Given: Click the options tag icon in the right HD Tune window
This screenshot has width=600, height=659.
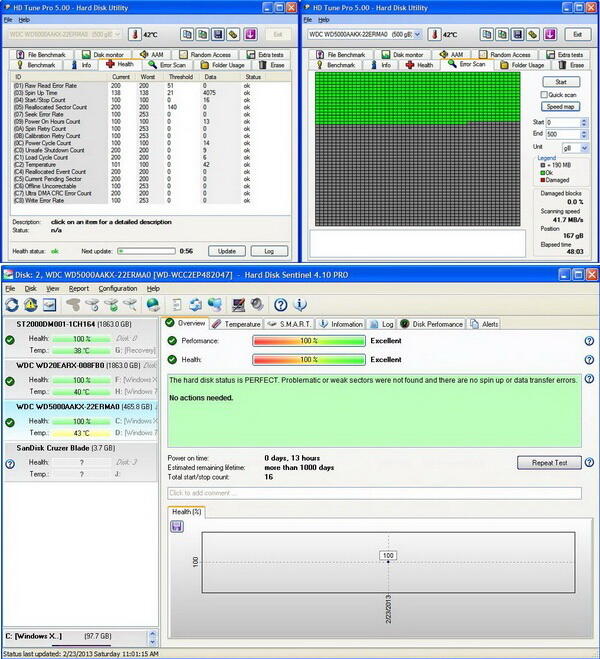Looking at the screenshot, I should pos(533,34).
